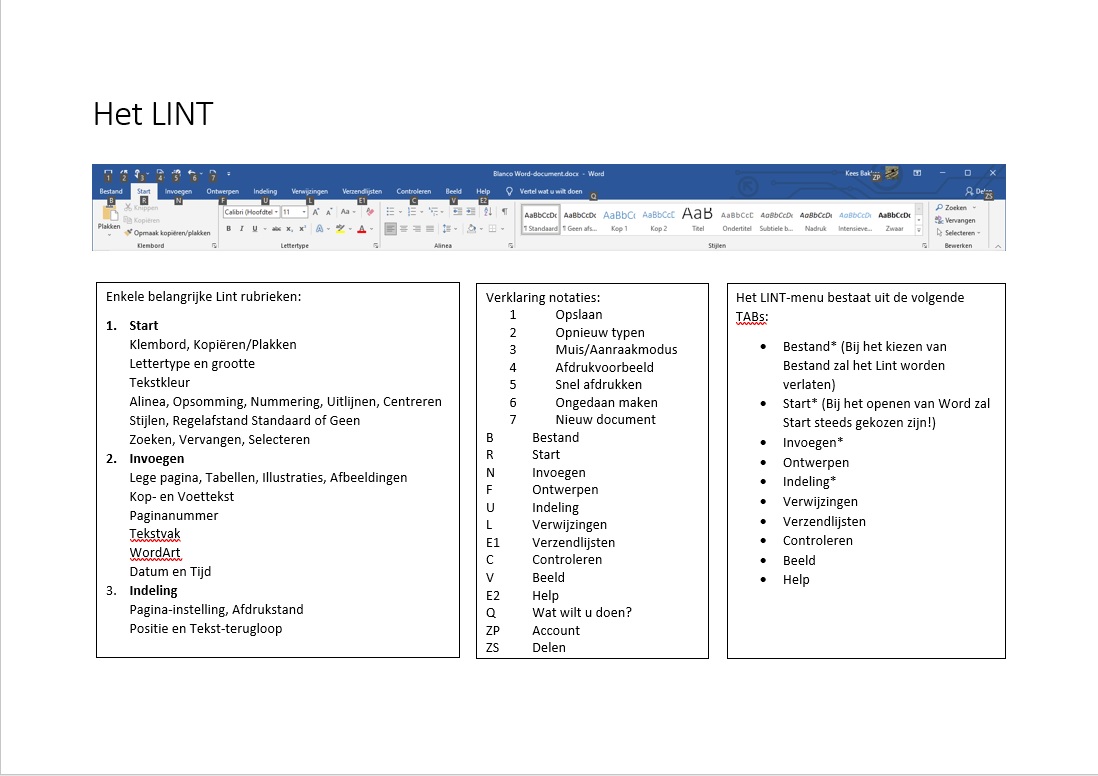Select the Kop 1 style thumbnail
This screenshot has height=776, width=1098.
(619, 218)
